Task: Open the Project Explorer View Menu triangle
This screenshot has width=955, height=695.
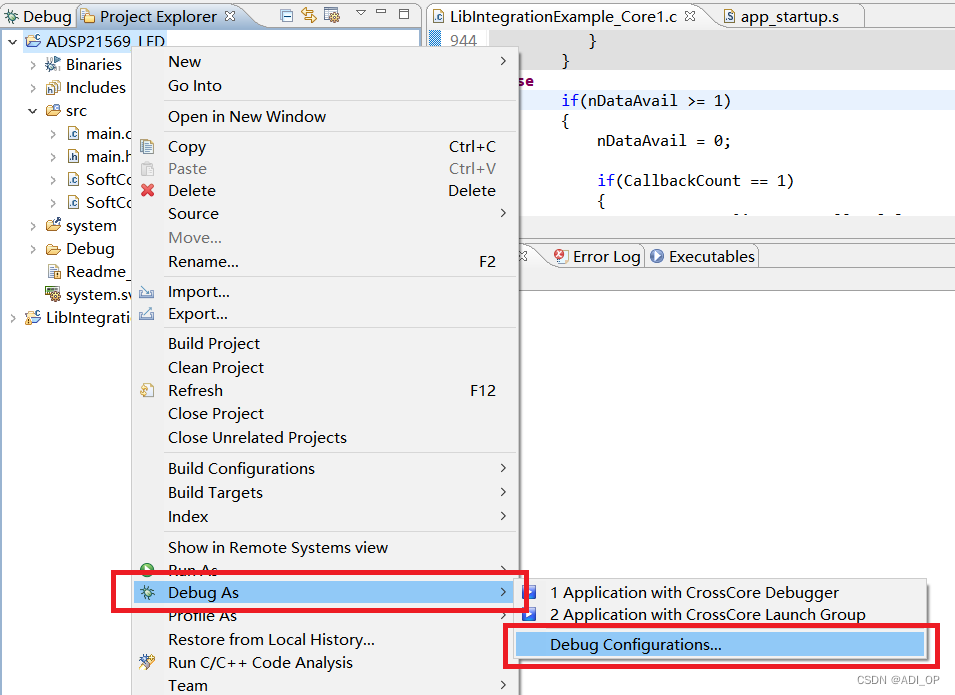Action: click(x=361, y=13)
